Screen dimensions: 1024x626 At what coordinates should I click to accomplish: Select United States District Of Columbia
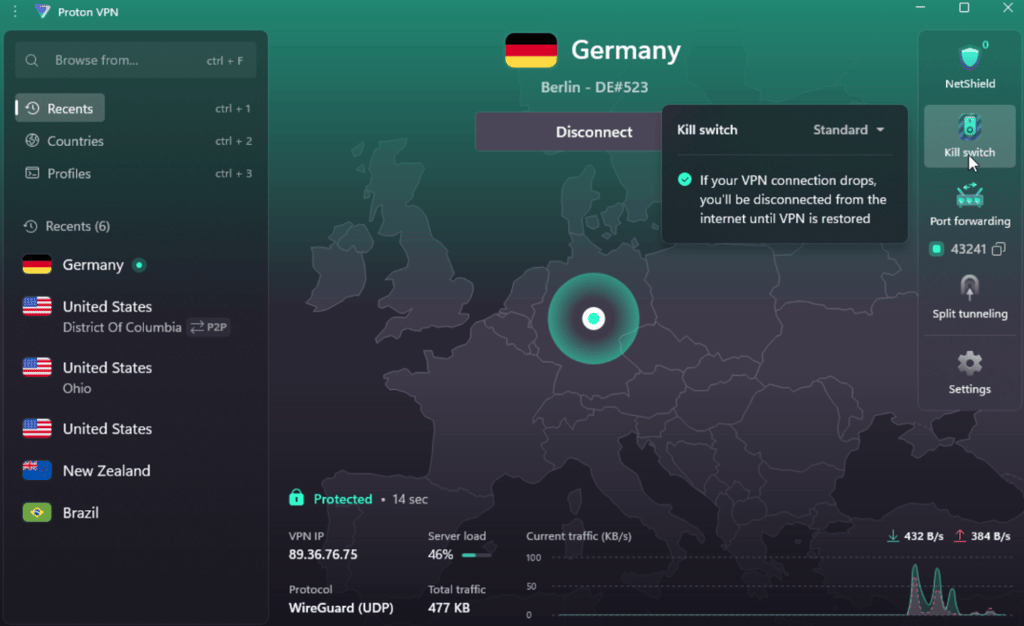136,316
